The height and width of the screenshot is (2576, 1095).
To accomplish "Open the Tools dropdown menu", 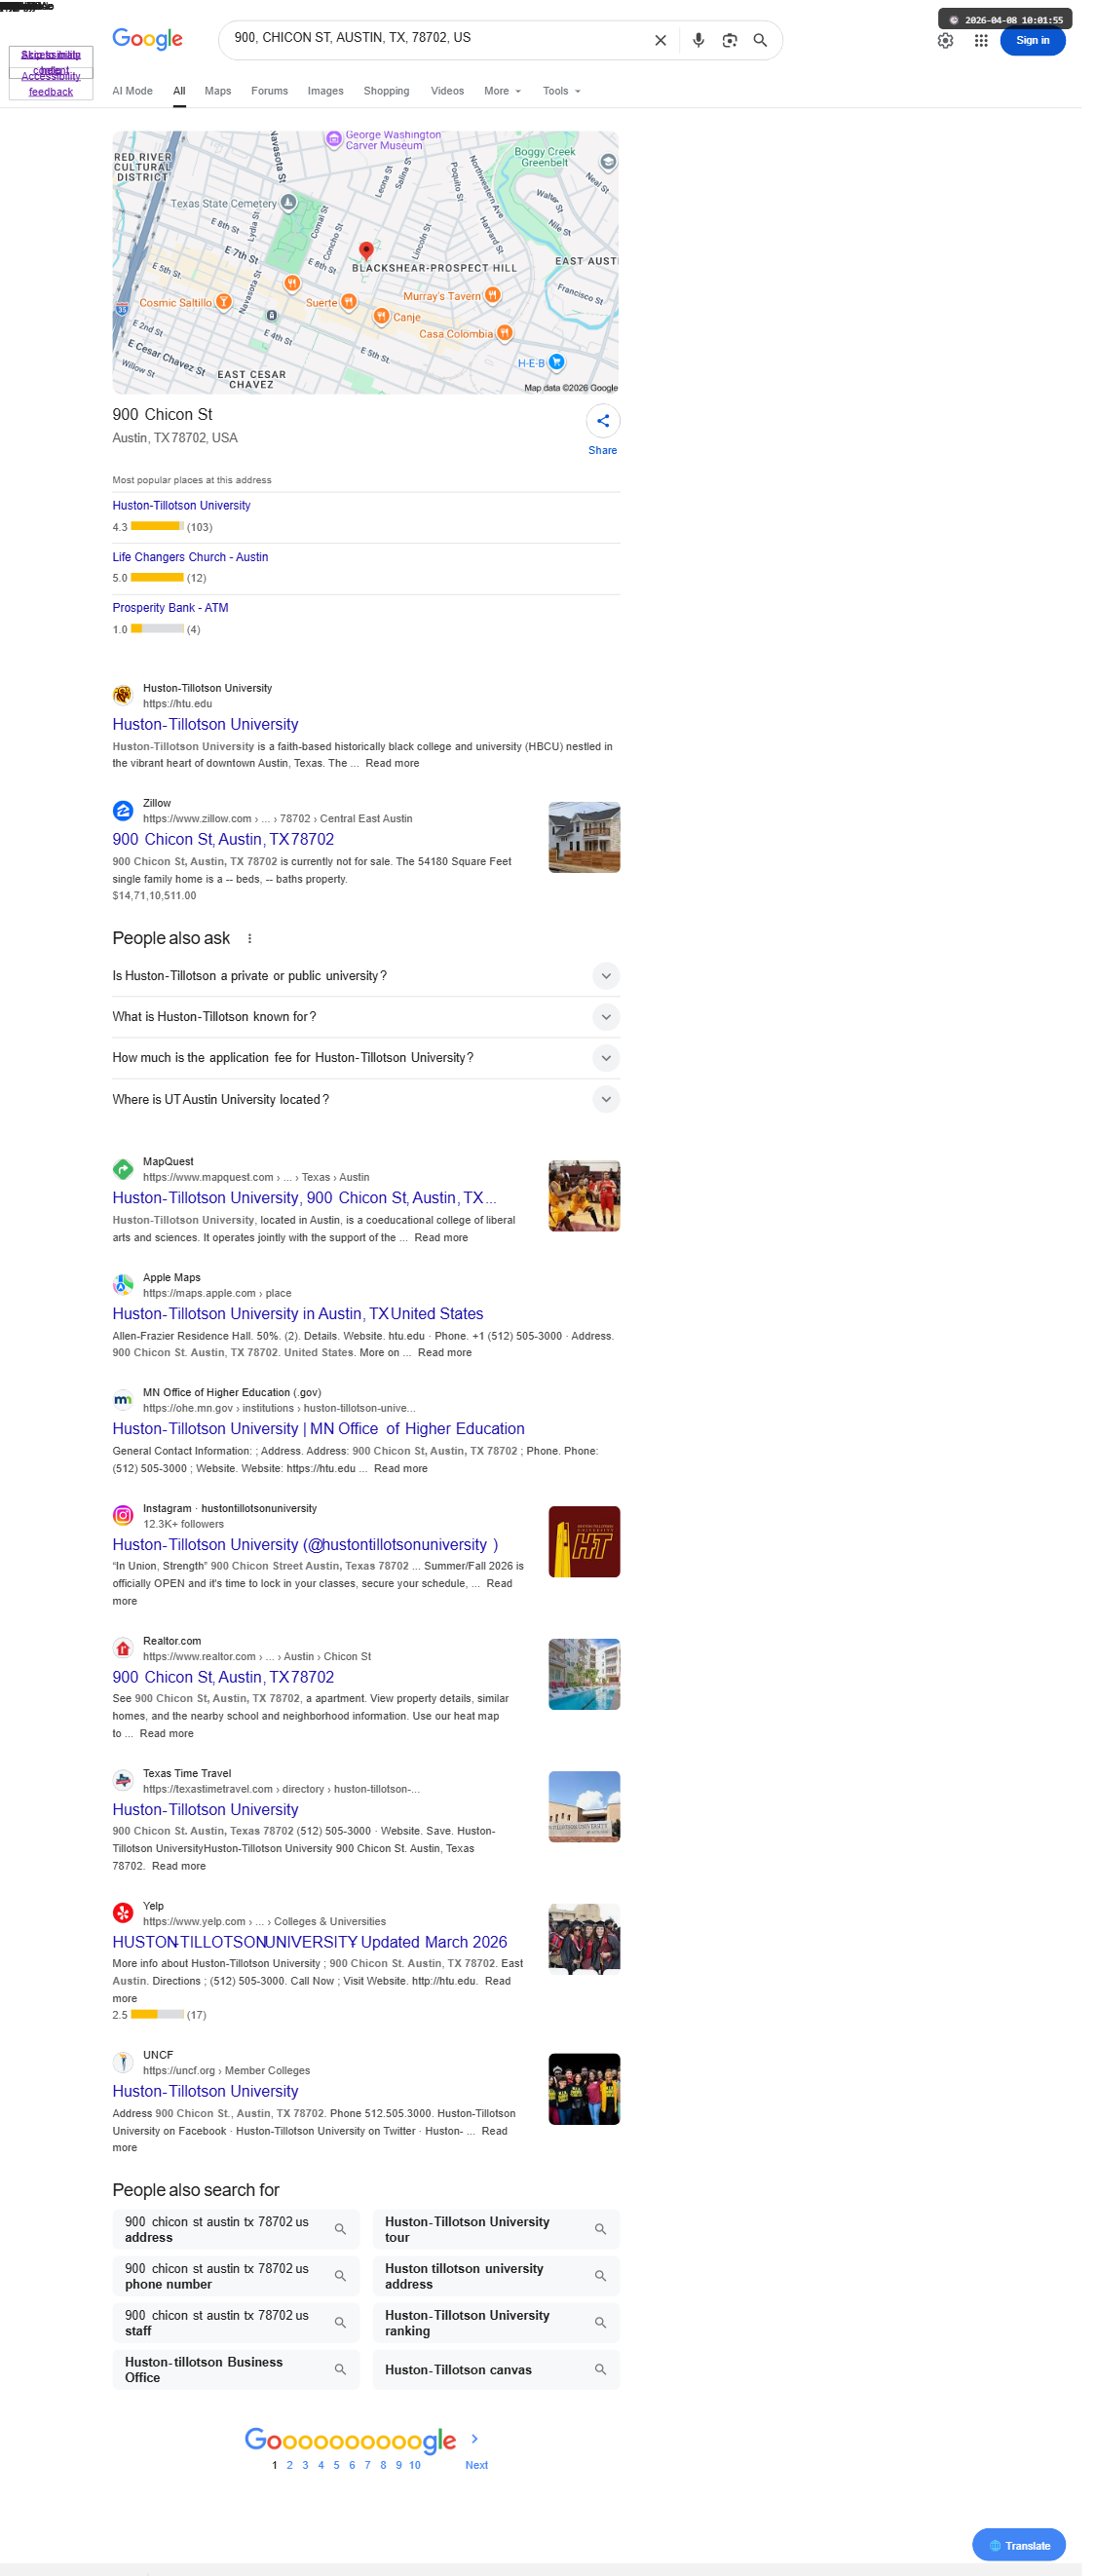I will pyautogui.click(x=561, y=91).
